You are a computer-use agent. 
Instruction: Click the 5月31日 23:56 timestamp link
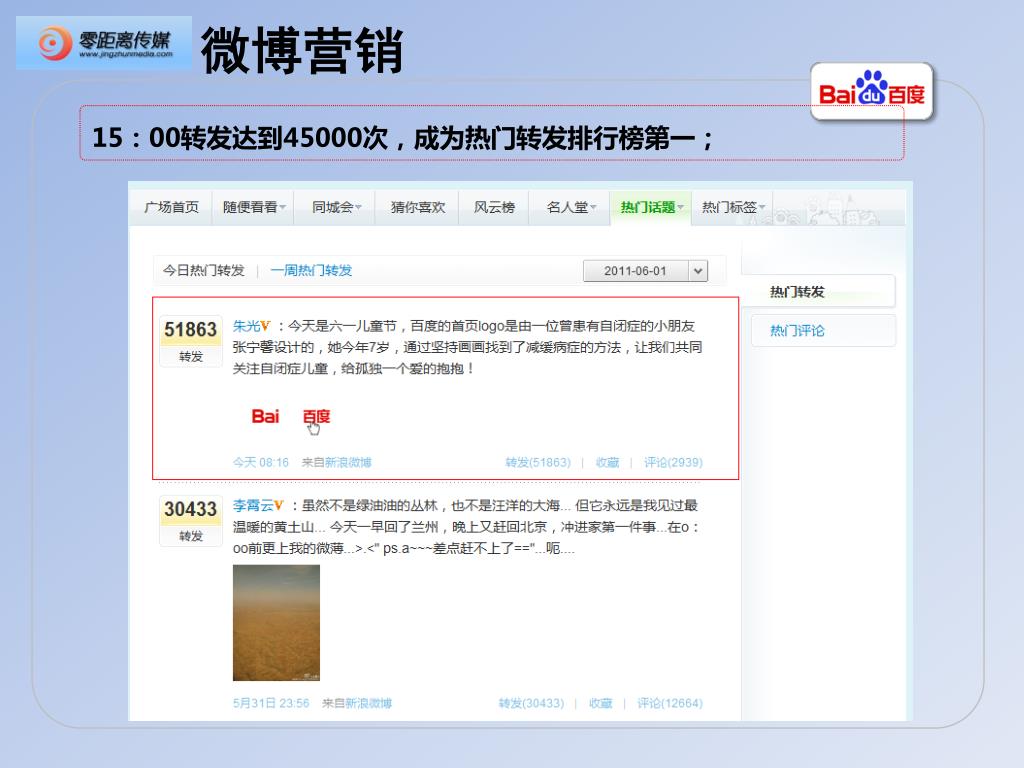pyautogui.click(x=271, y=703)
